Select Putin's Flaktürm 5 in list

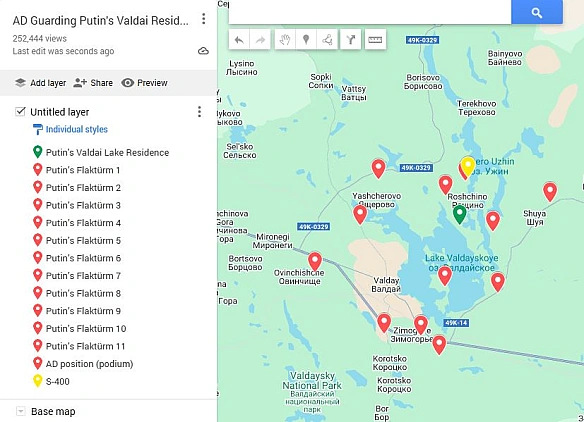[83, 241]
